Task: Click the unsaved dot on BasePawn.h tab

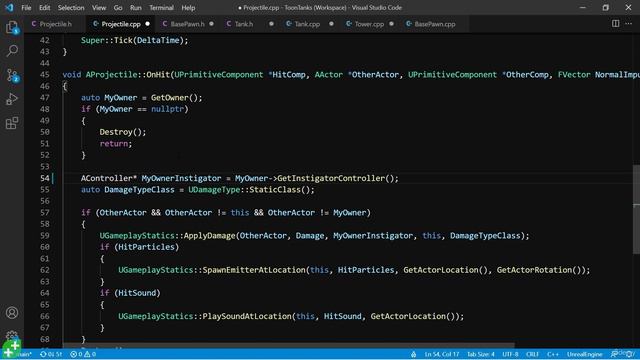Action: coord(211,24)
